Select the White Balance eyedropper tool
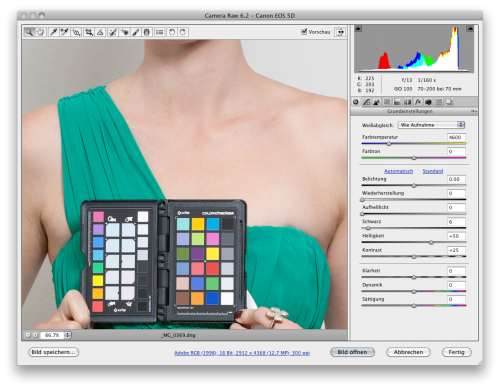This screenshot has width=500, height=389. 53,32
